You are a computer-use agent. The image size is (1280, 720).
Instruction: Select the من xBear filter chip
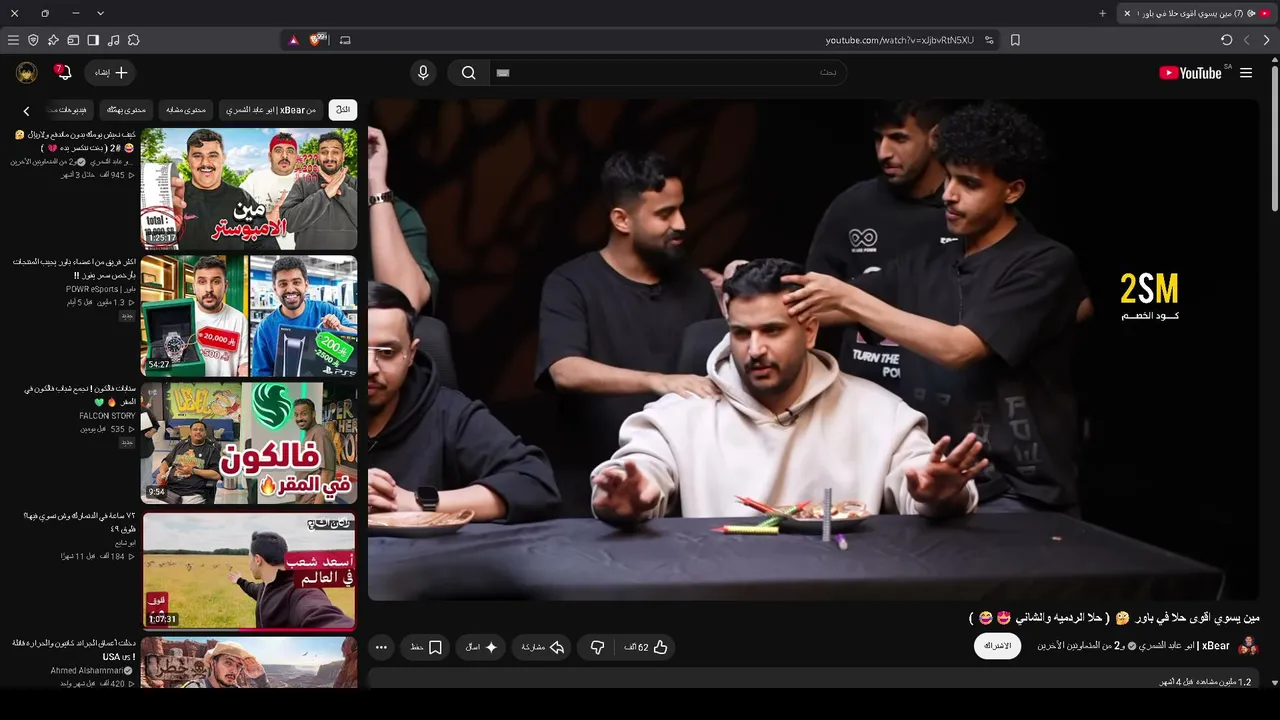click(271, 110)
